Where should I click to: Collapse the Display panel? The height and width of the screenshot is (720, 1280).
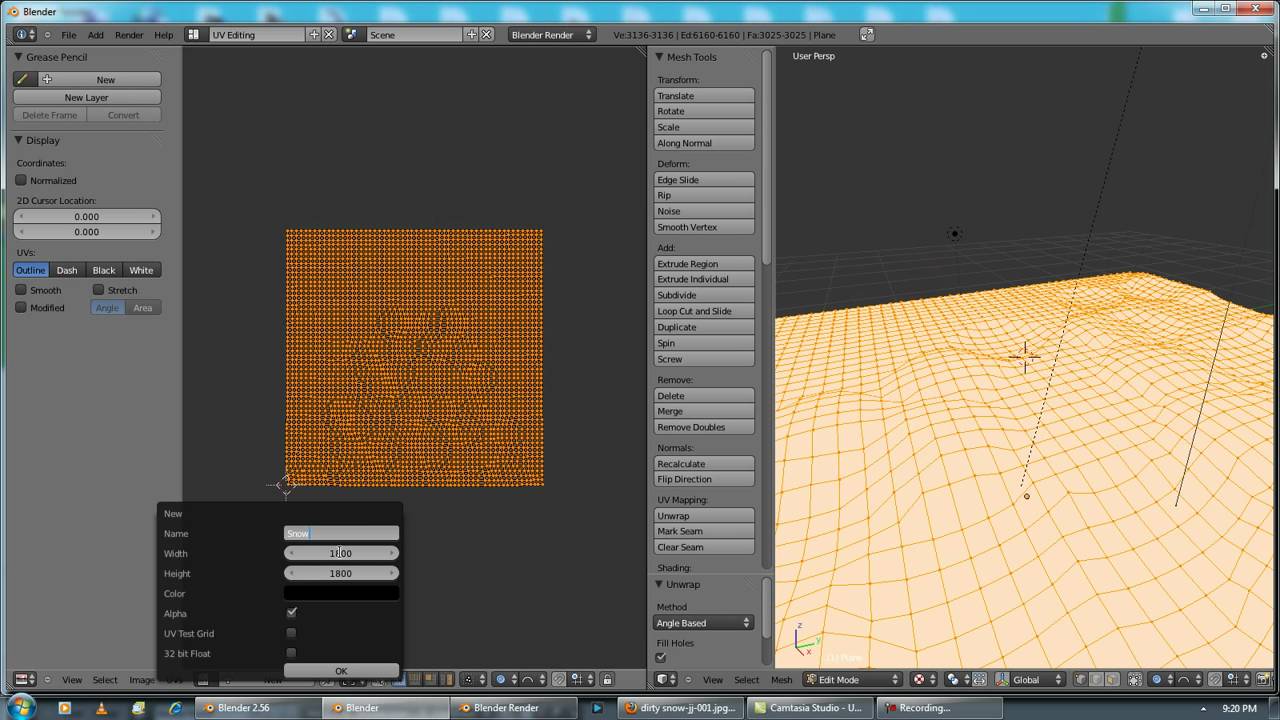pyautogui.click(x=18, y=140)
